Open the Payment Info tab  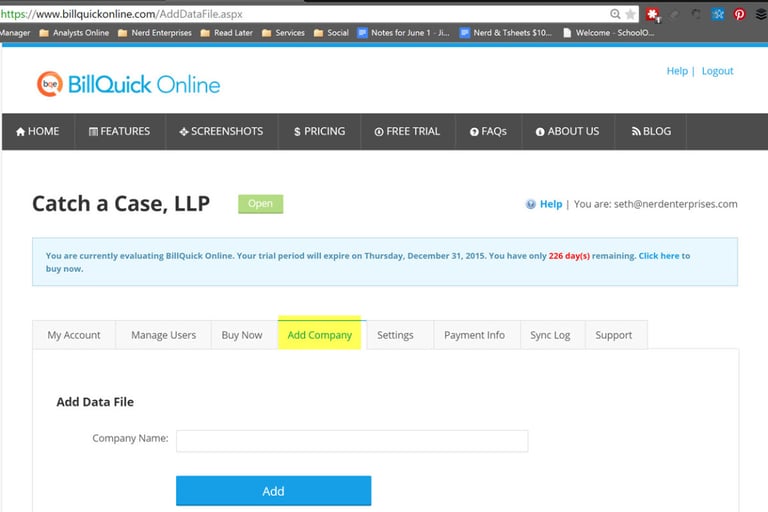point(475,335)
